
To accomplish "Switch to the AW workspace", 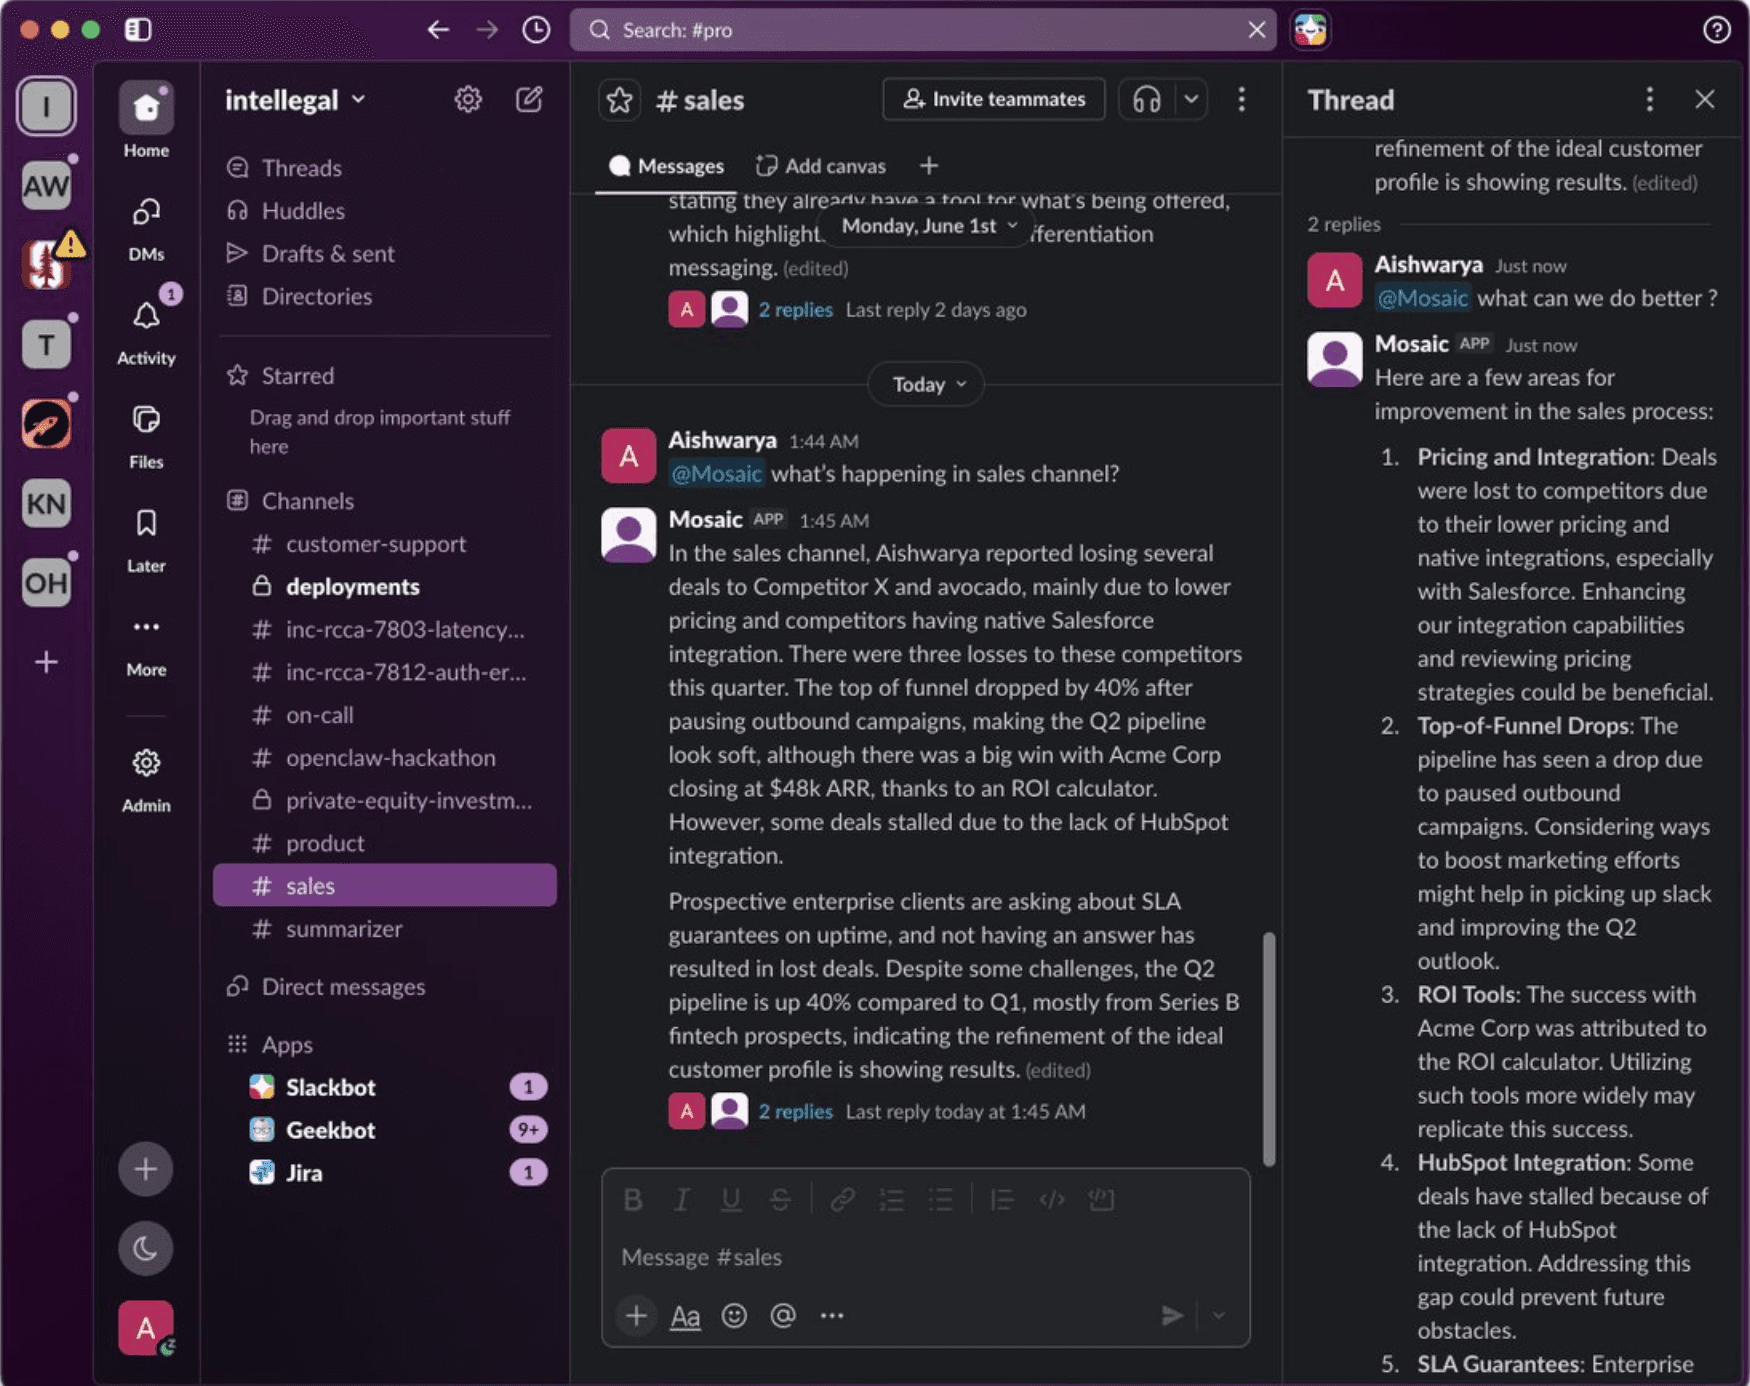I will (x=46, y=185).
